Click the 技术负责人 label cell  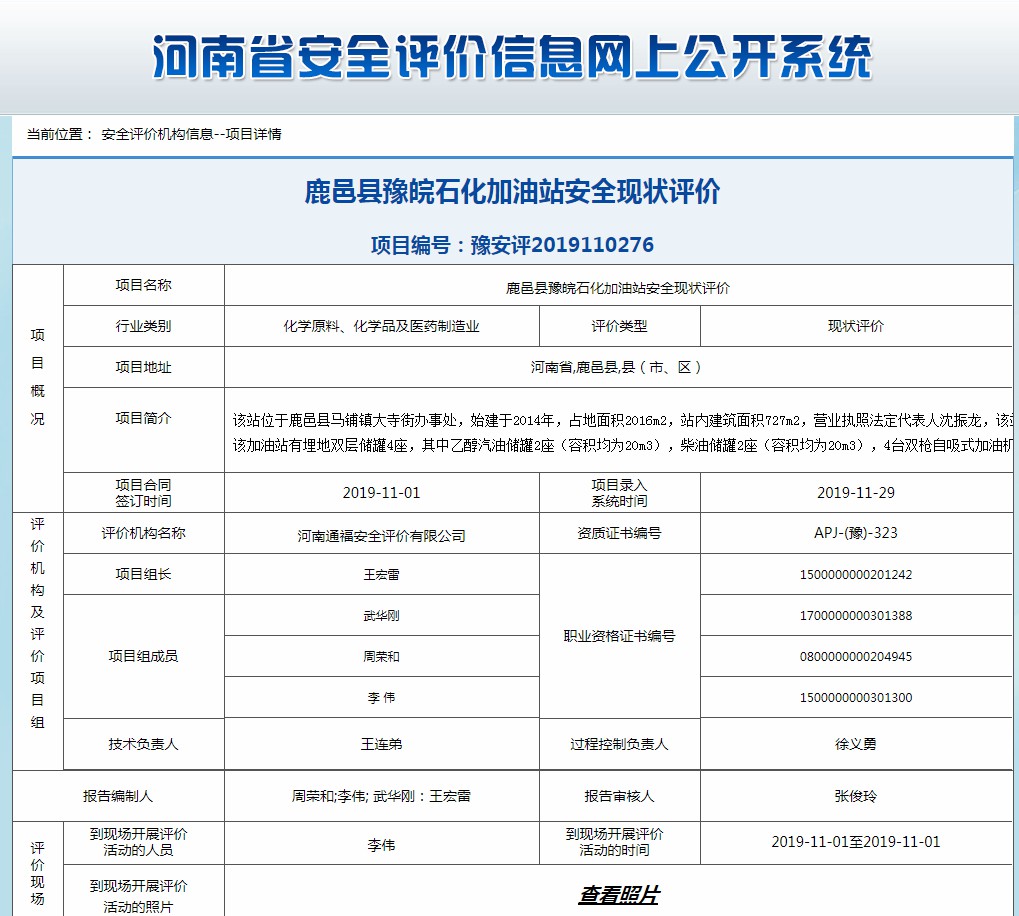click(x=144, y=744)
